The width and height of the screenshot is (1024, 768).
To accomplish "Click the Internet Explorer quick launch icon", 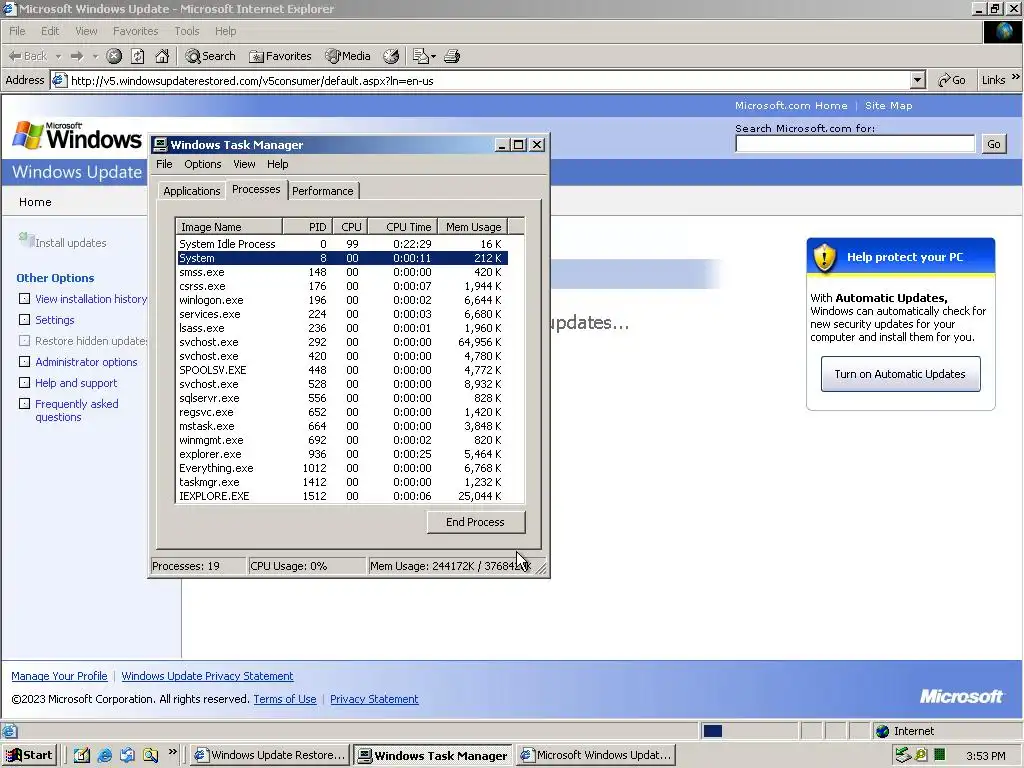I will (104, 755).
